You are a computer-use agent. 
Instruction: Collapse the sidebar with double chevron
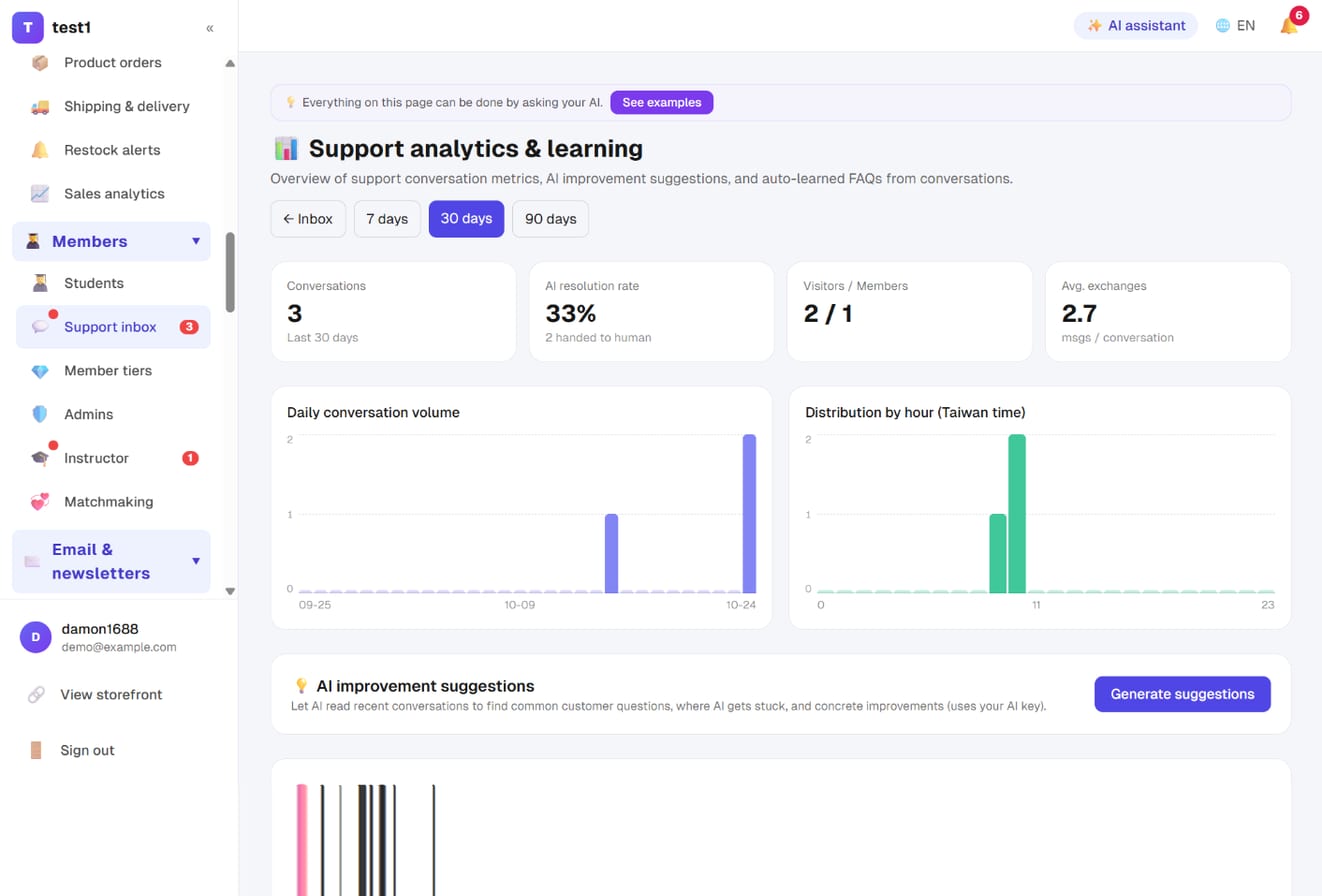coord(210,28)
